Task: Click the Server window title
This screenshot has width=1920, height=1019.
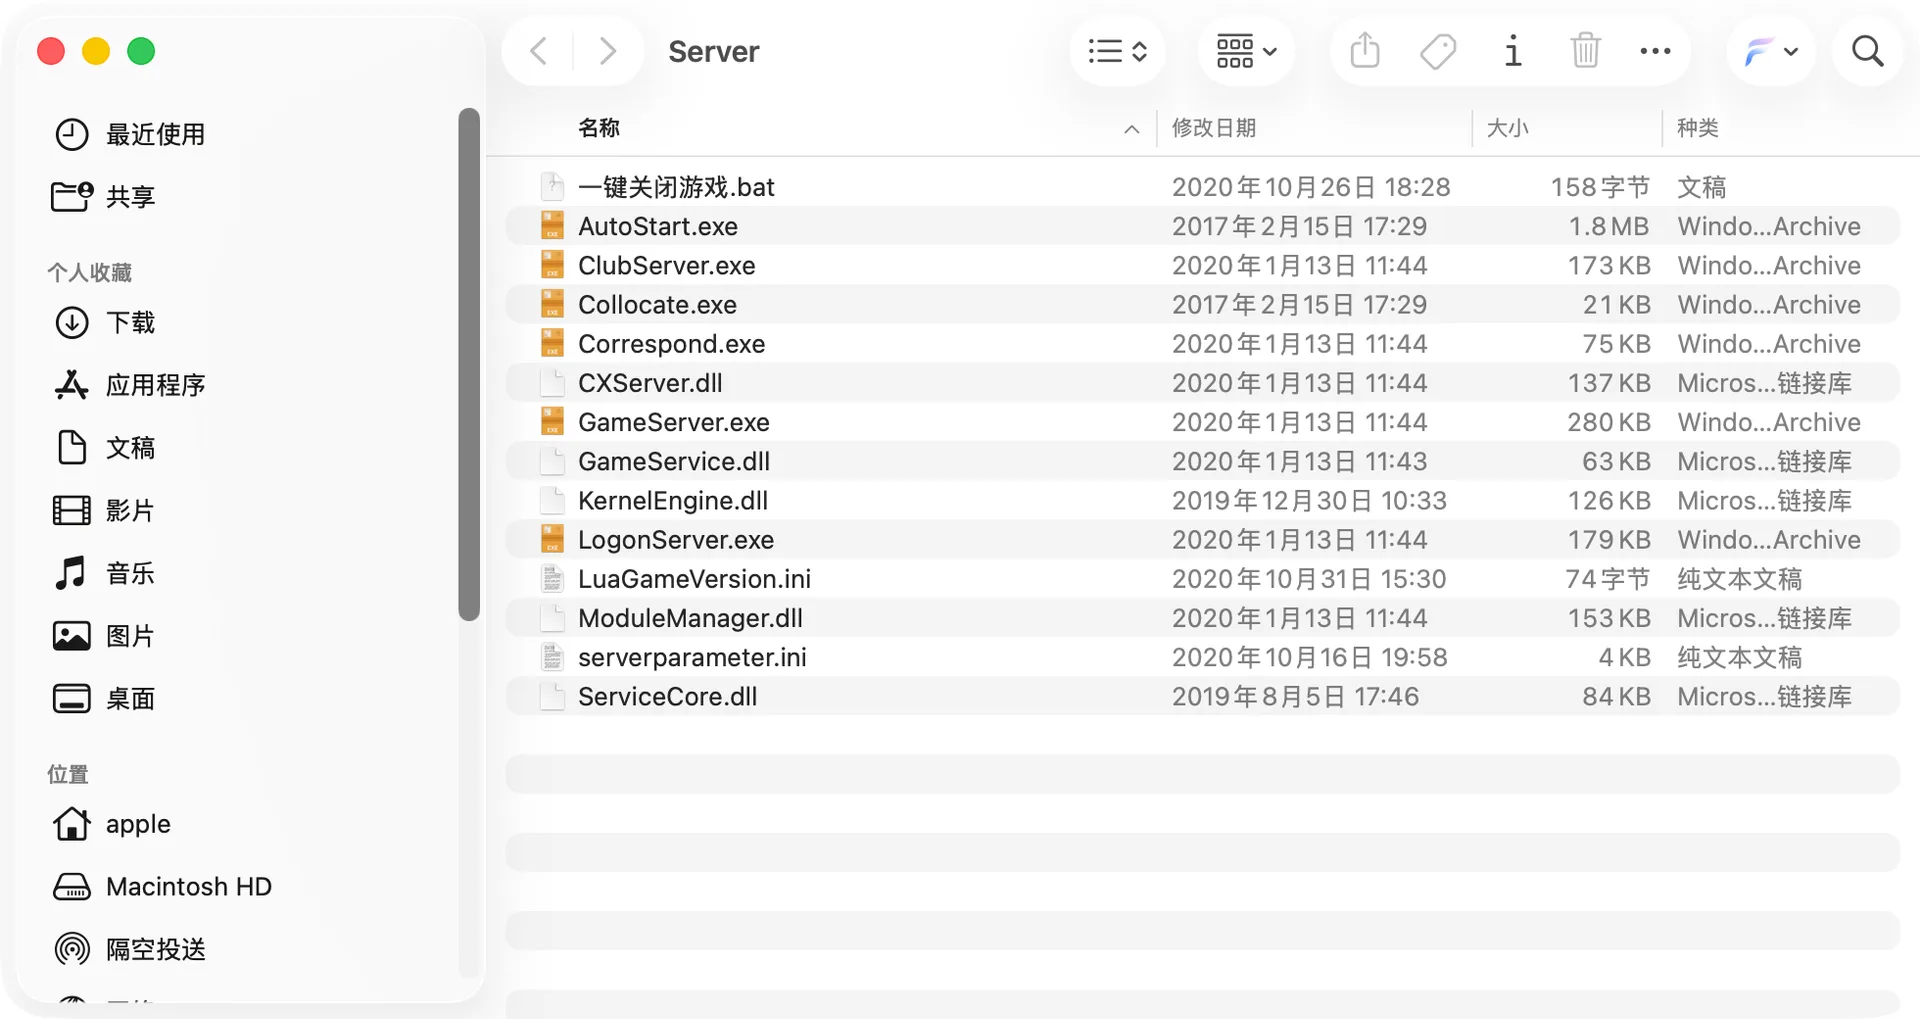Action: coord(713,51)
